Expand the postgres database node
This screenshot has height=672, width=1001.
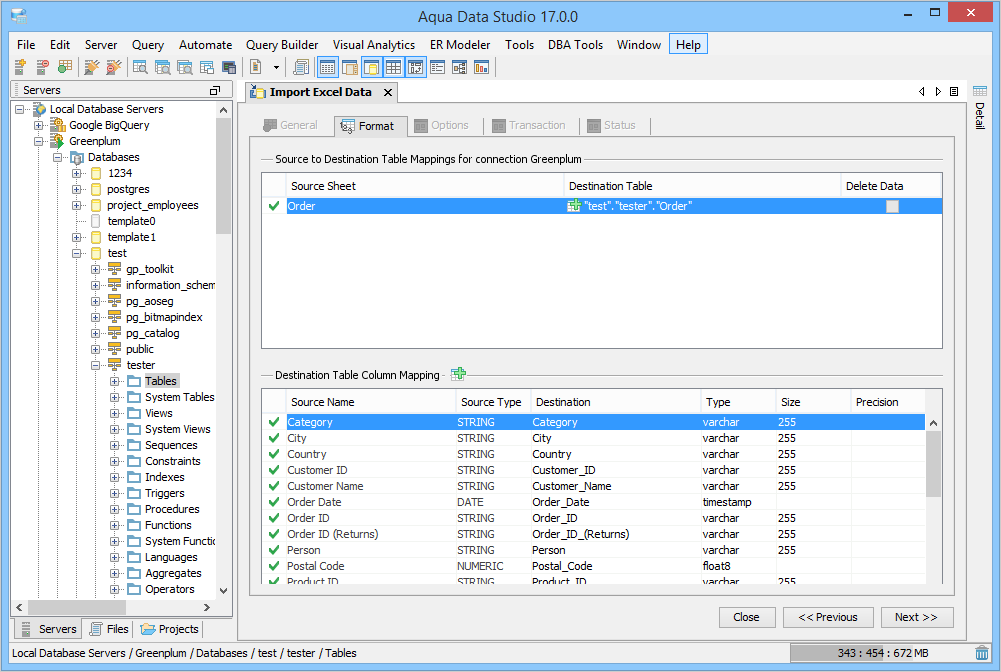pyautogui.click(x=77, y=189)
